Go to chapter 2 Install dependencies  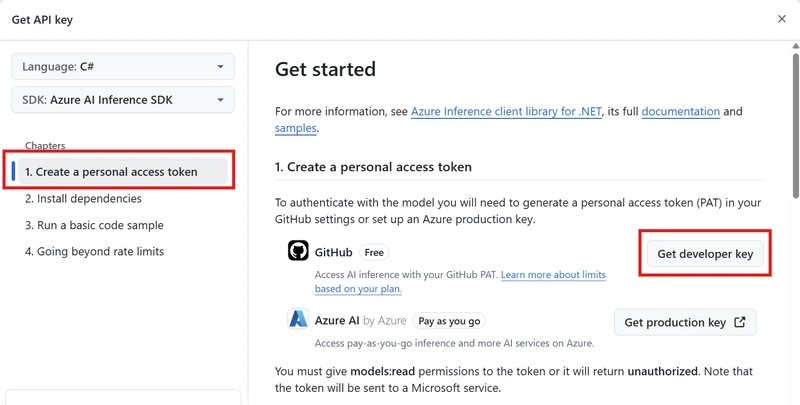83,198
